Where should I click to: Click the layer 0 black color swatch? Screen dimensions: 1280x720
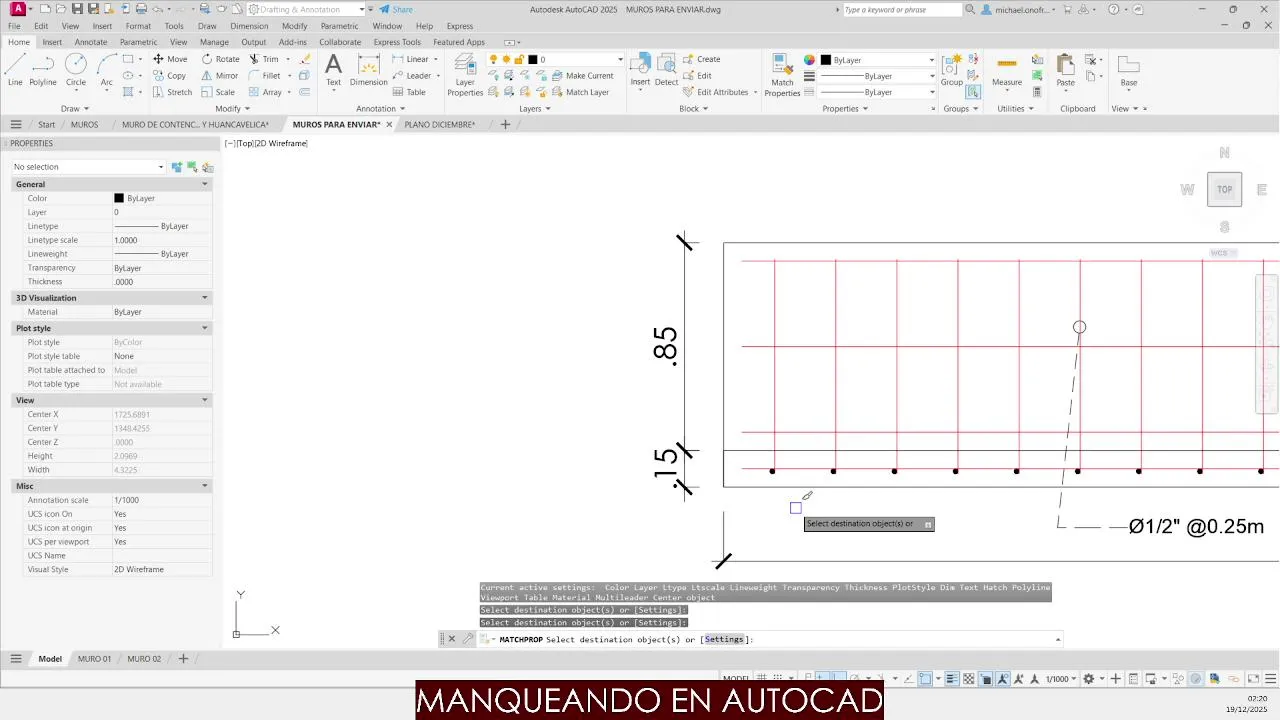(533, 60)
